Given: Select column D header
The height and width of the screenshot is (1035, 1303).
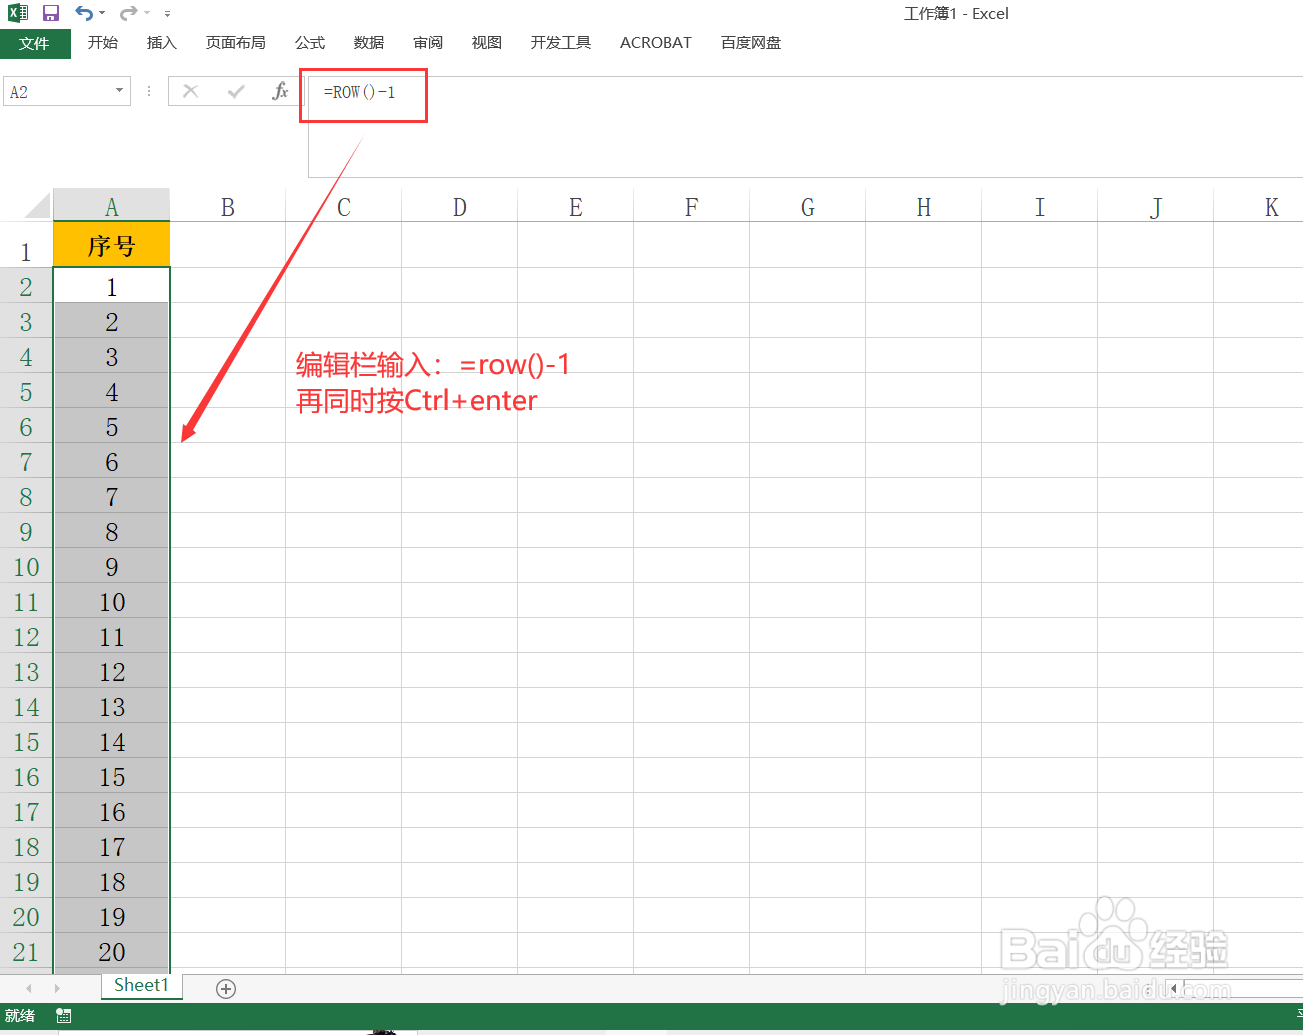Looking at the screenshot, I should (460, 206).
